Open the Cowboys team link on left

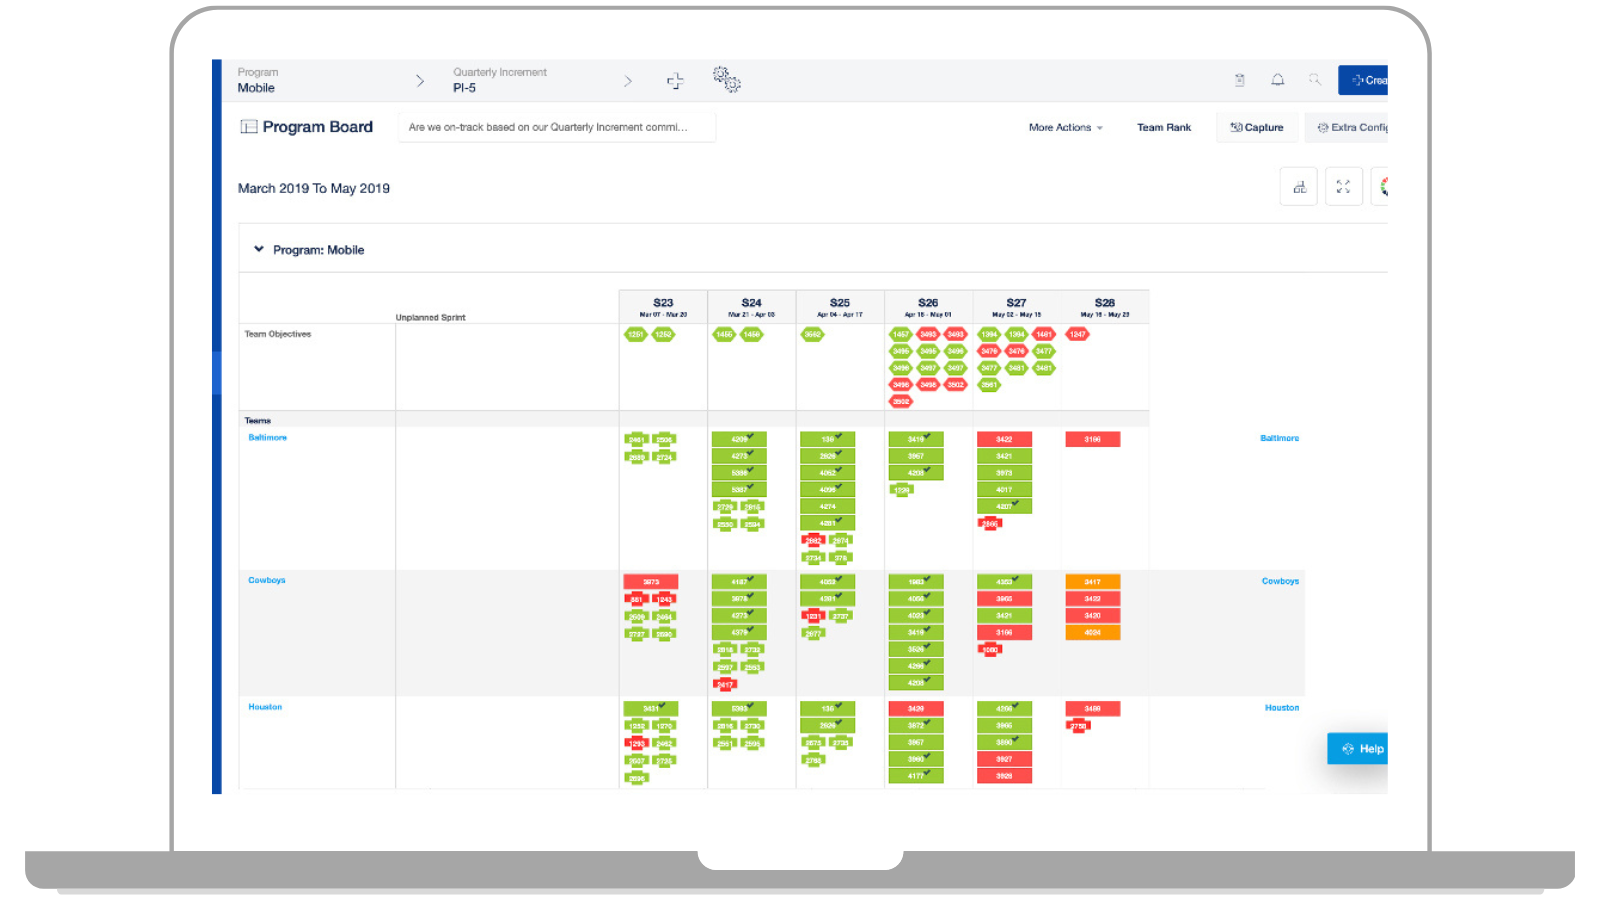[267, 580]
